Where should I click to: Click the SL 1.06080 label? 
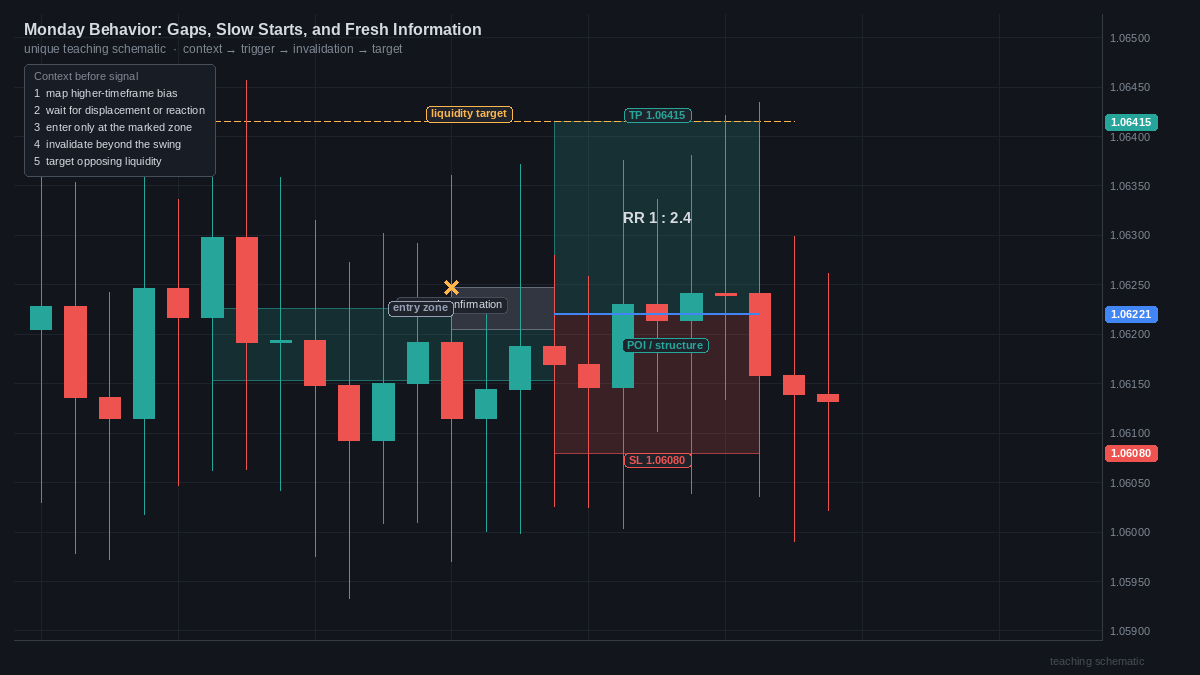coord(657,460)
